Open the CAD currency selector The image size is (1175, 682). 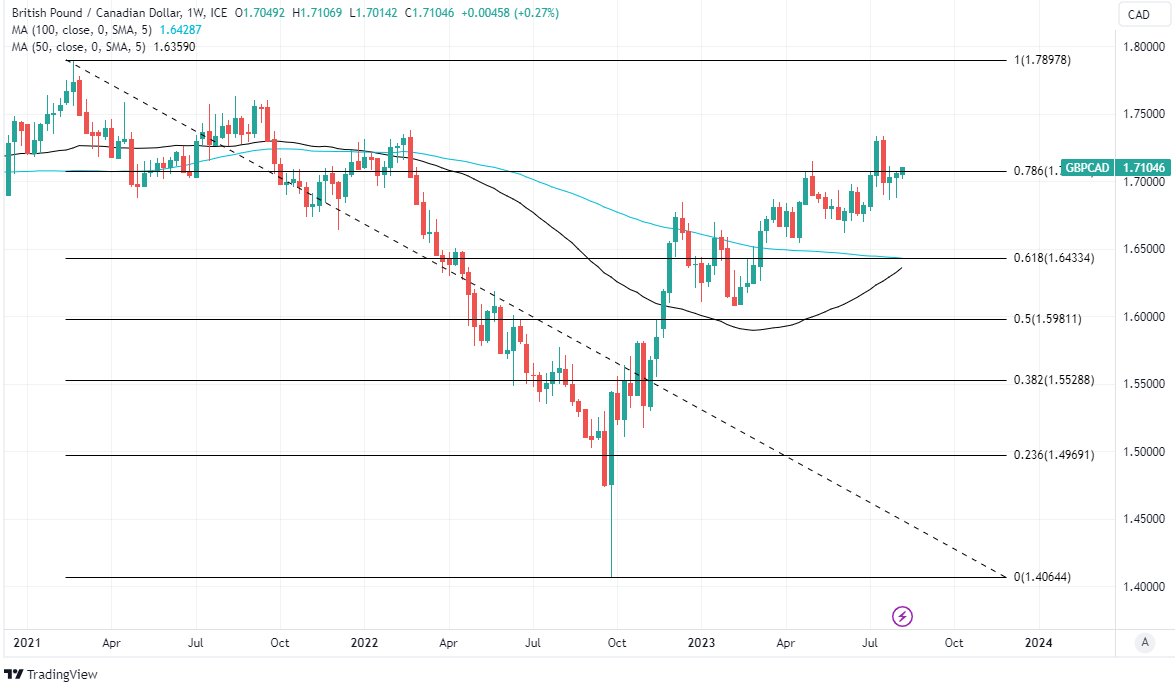[x=1138, y=14]
